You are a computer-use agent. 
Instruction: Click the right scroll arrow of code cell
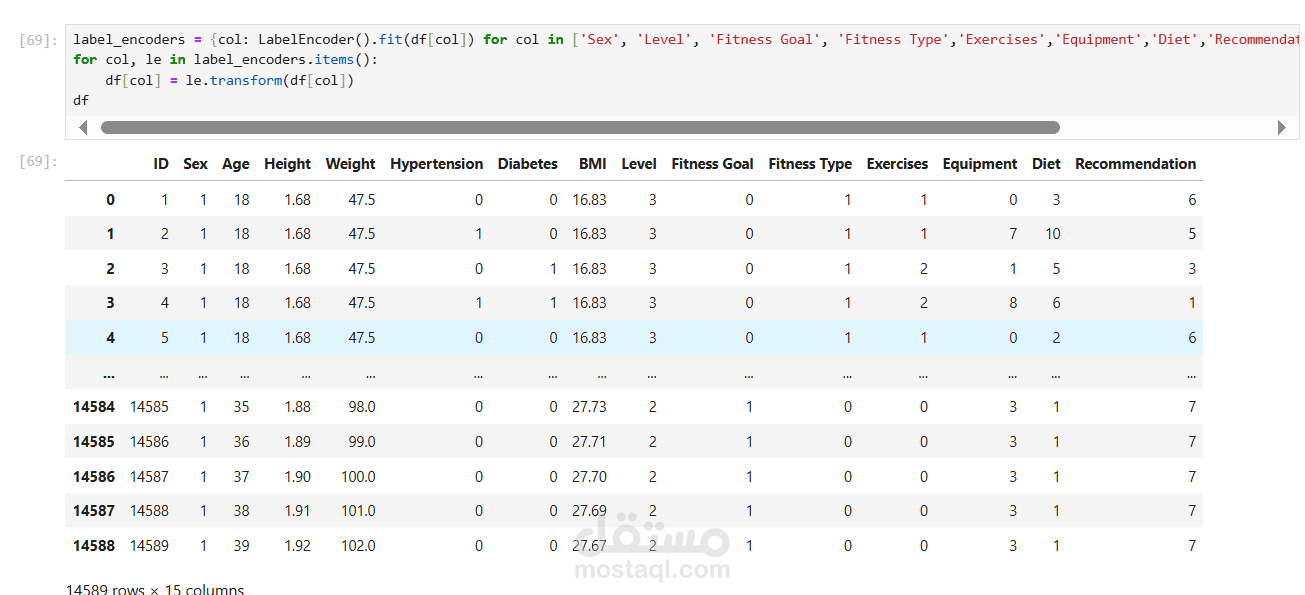tap(1282, 128)
